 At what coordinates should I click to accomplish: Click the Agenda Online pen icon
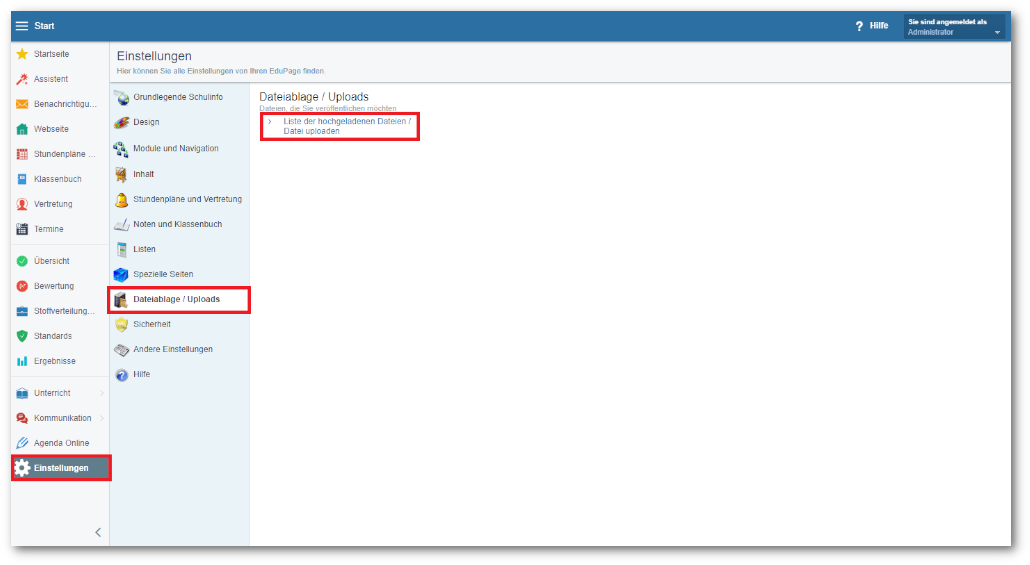(x=22, y=443)
